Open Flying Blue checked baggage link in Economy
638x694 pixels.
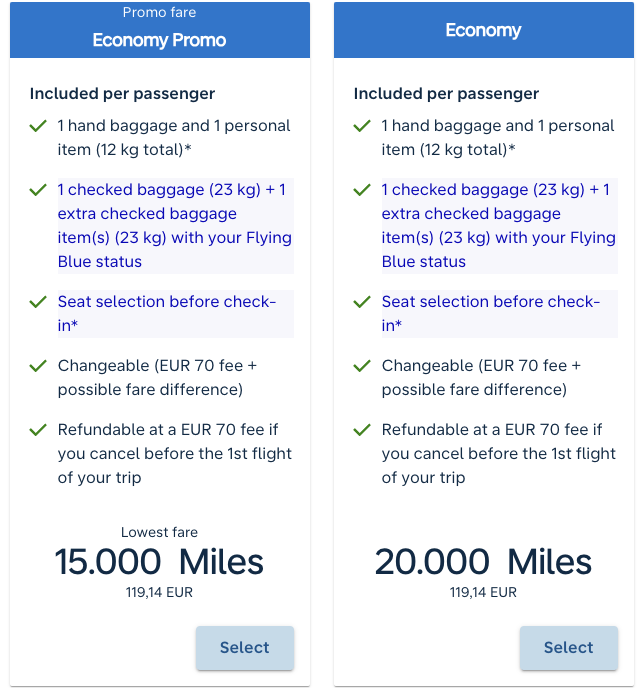498,226
